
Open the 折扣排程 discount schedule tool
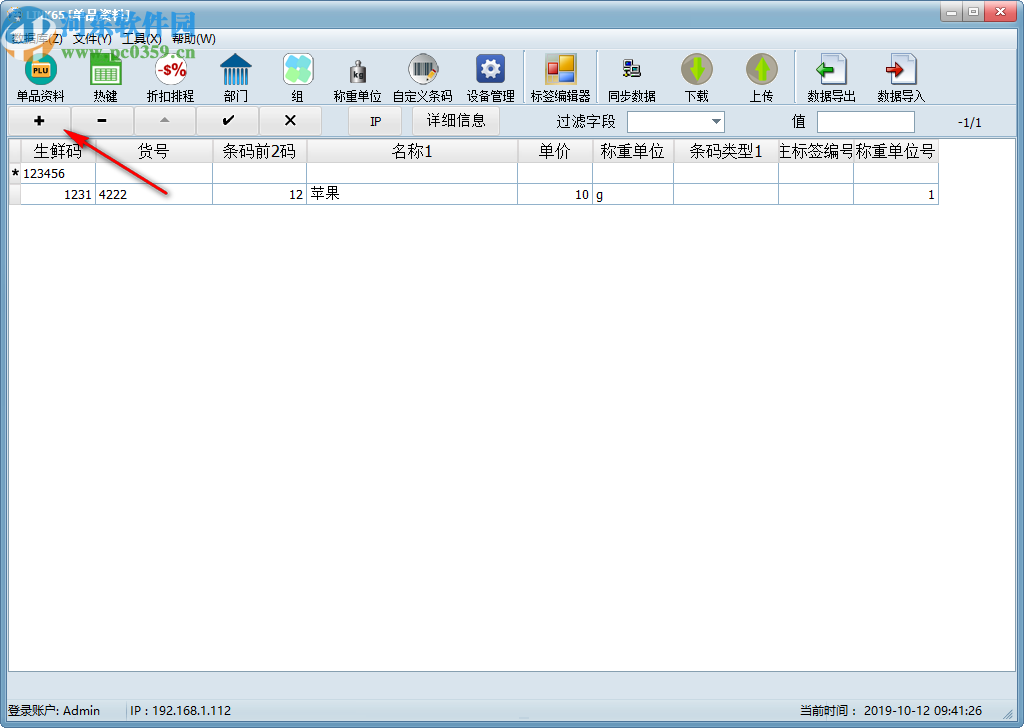pyautogui.click(x=170, y=77)
